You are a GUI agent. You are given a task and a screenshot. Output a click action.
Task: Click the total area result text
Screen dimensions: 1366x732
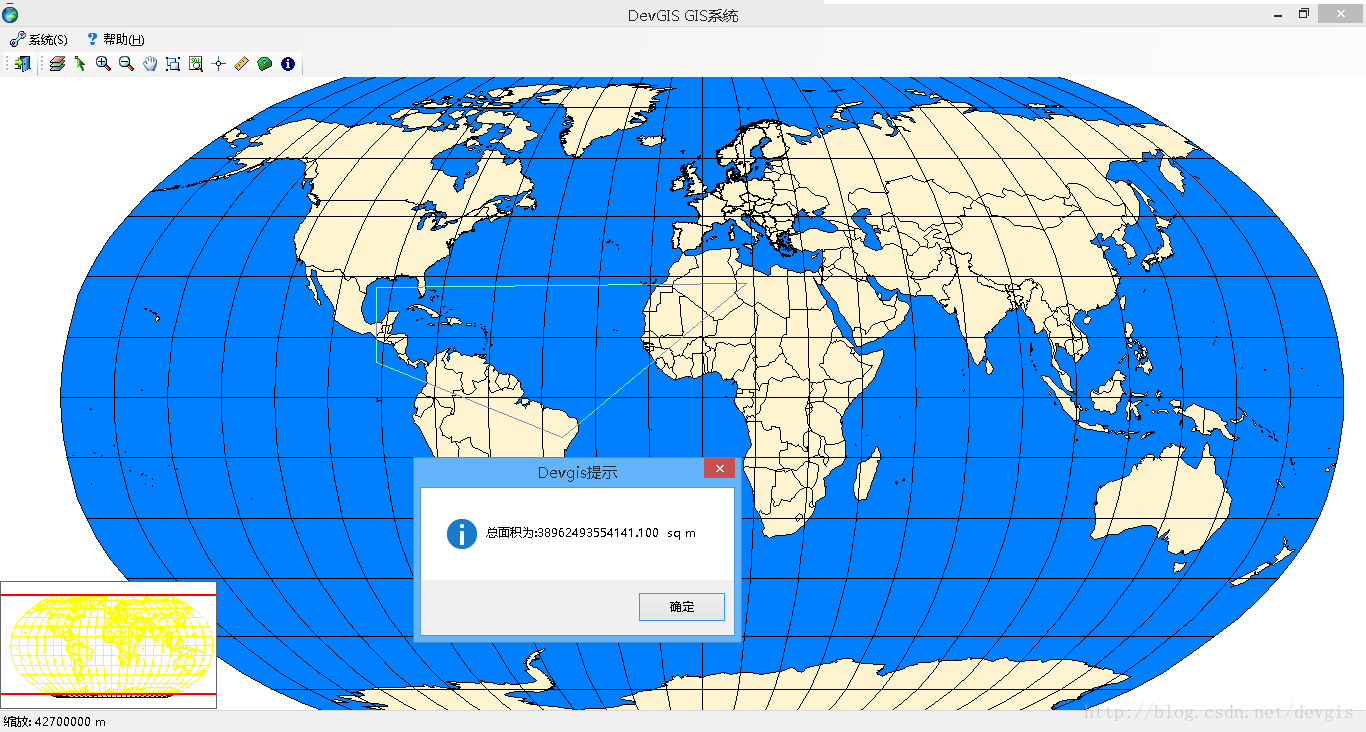(591, 533)
